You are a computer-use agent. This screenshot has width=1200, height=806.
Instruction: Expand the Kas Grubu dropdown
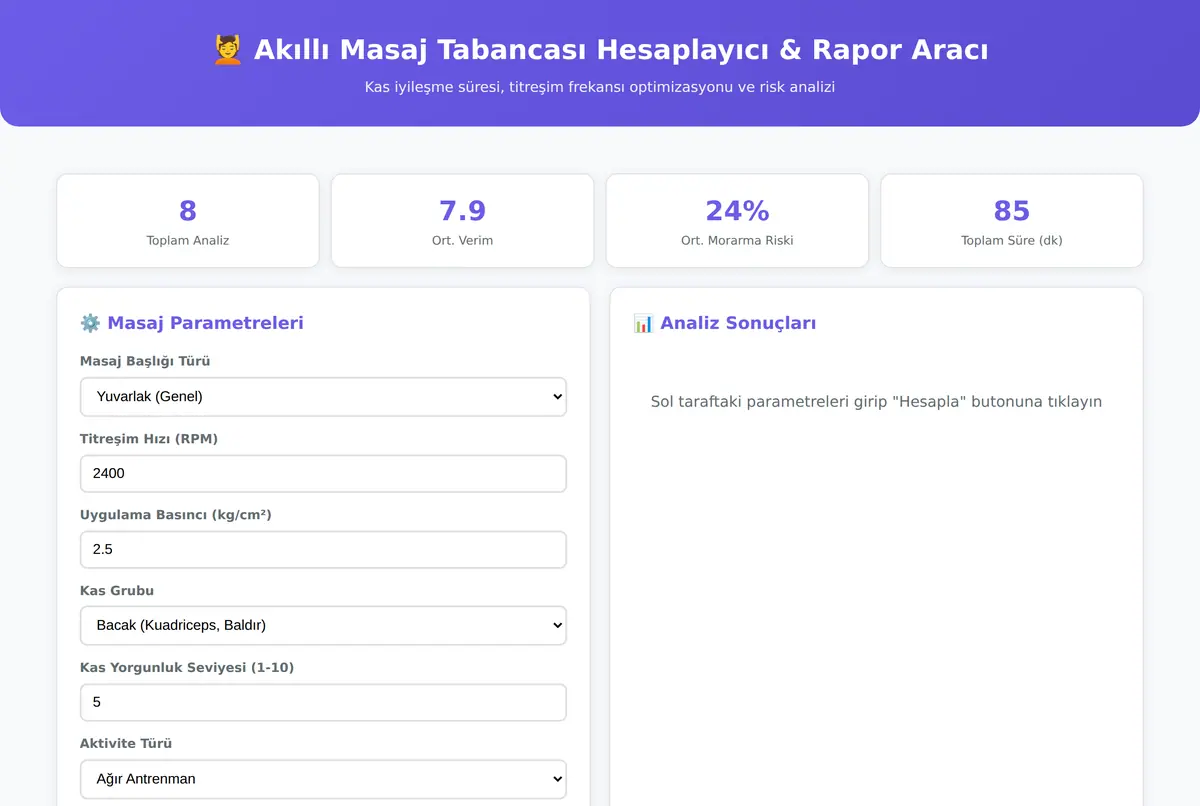[323, 625]
